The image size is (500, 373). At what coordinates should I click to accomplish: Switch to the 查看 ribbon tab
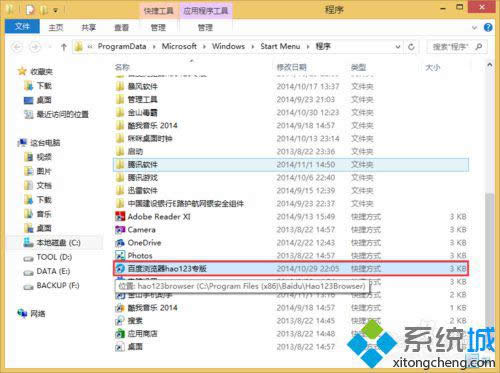[121, 27]
